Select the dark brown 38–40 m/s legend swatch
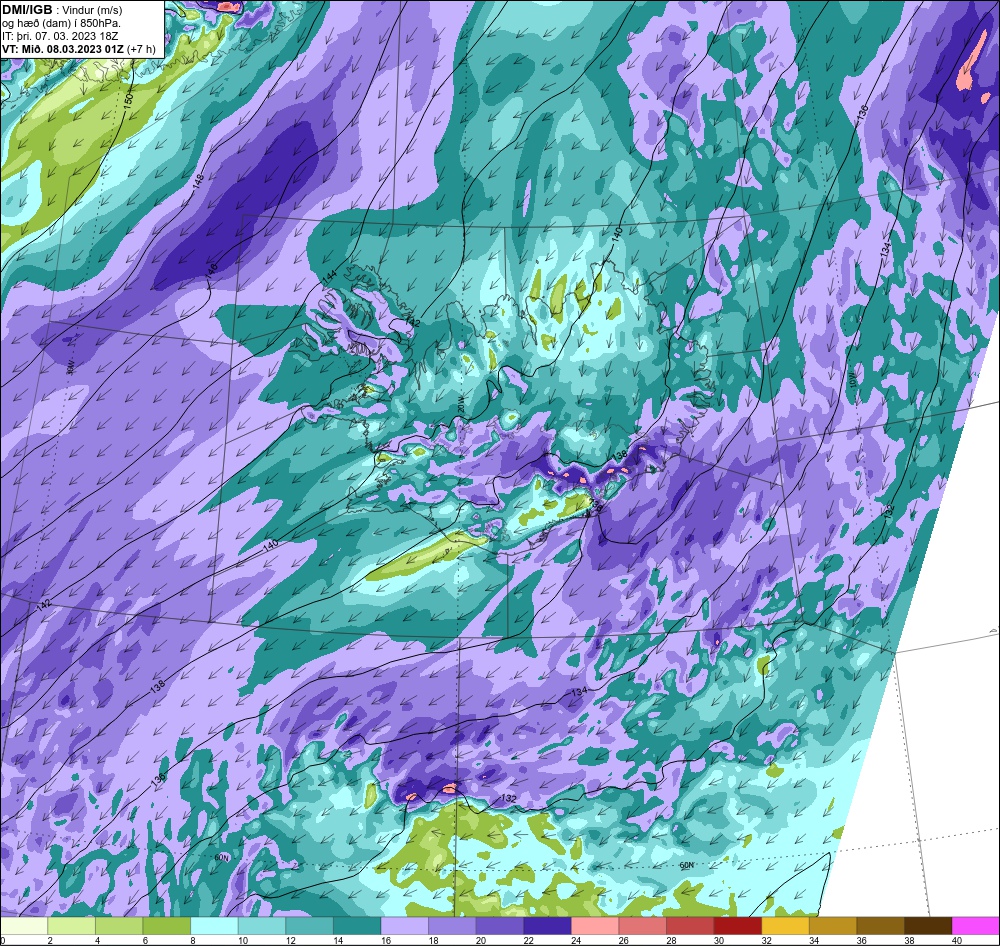The width and height of the screenshot is (1000, 946). [x=928, y=926]
